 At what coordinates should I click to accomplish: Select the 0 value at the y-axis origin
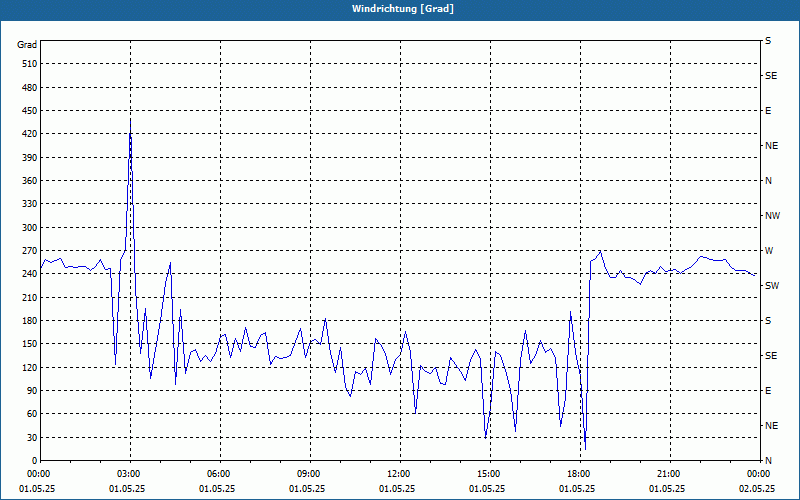(x=35, y=461)
